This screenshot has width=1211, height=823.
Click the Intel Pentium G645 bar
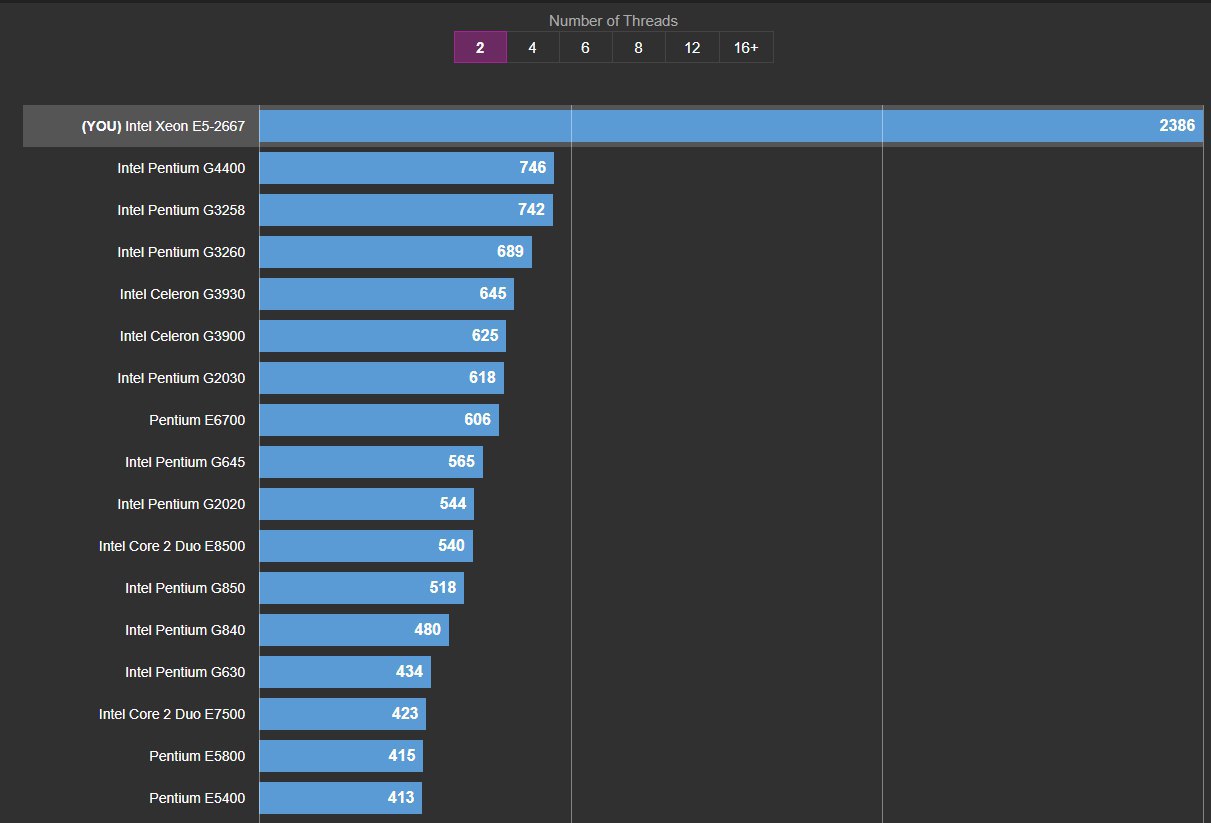(x=371, y=462)
